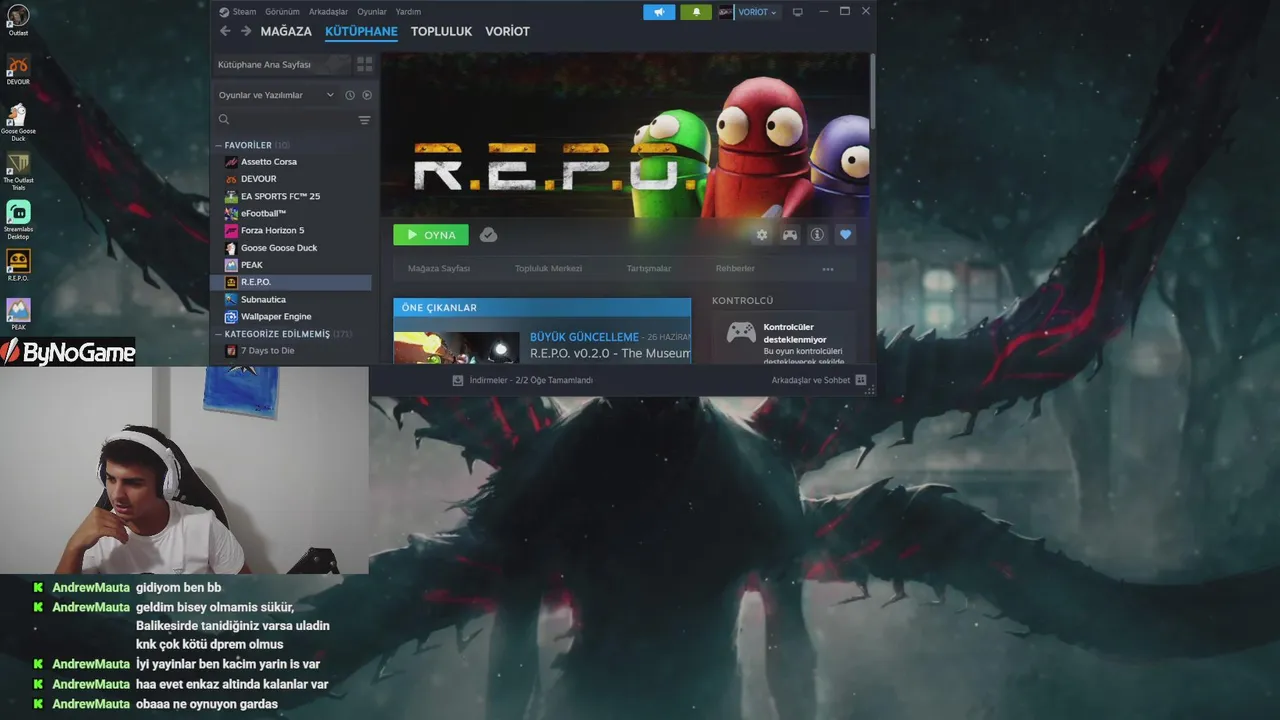Open Friends and Chat icon in footer
The height and width of the screenshot is (720, 1280).
(x=861, y=380)
